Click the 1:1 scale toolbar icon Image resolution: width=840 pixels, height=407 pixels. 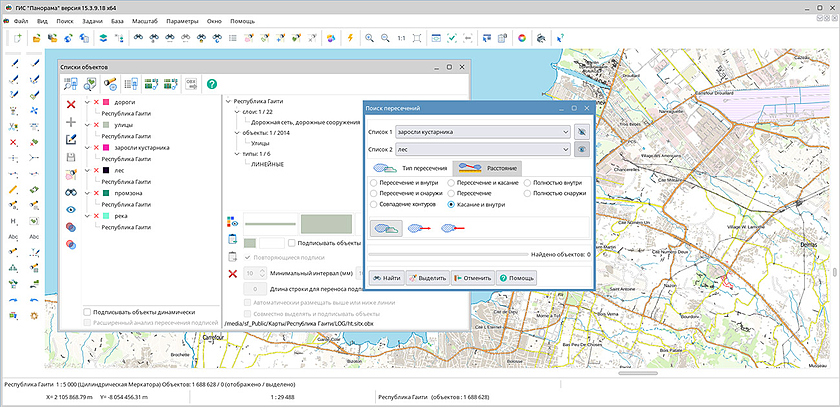[x=400, y=38]
